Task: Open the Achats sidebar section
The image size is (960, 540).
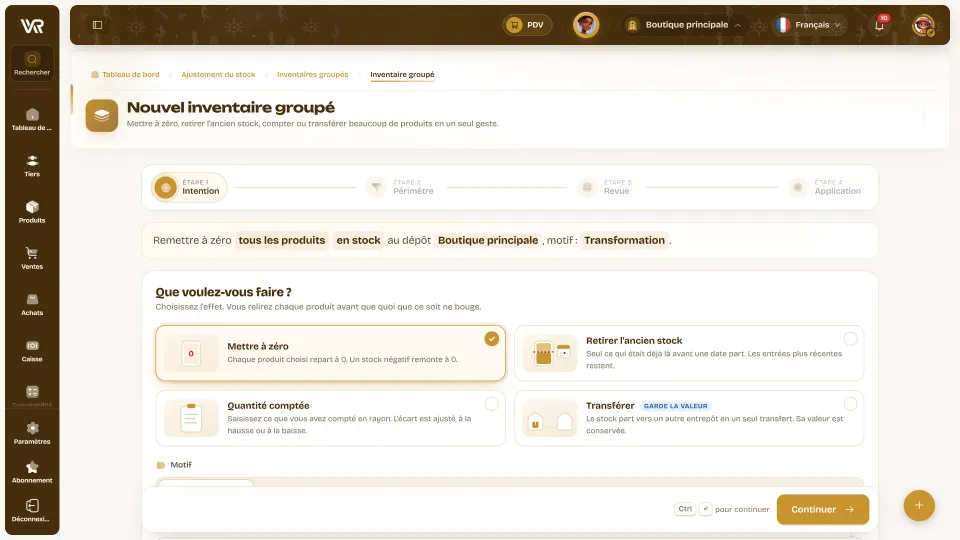Action: tap(32, 304)
